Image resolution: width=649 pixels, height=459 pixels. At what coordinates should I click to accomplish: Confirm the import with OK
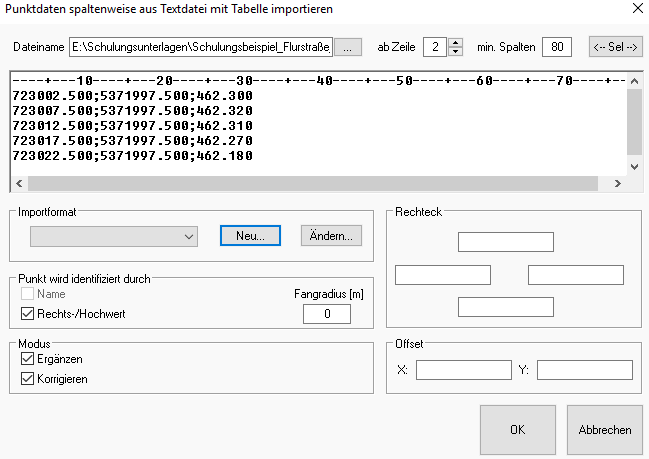tap(517, 430)
